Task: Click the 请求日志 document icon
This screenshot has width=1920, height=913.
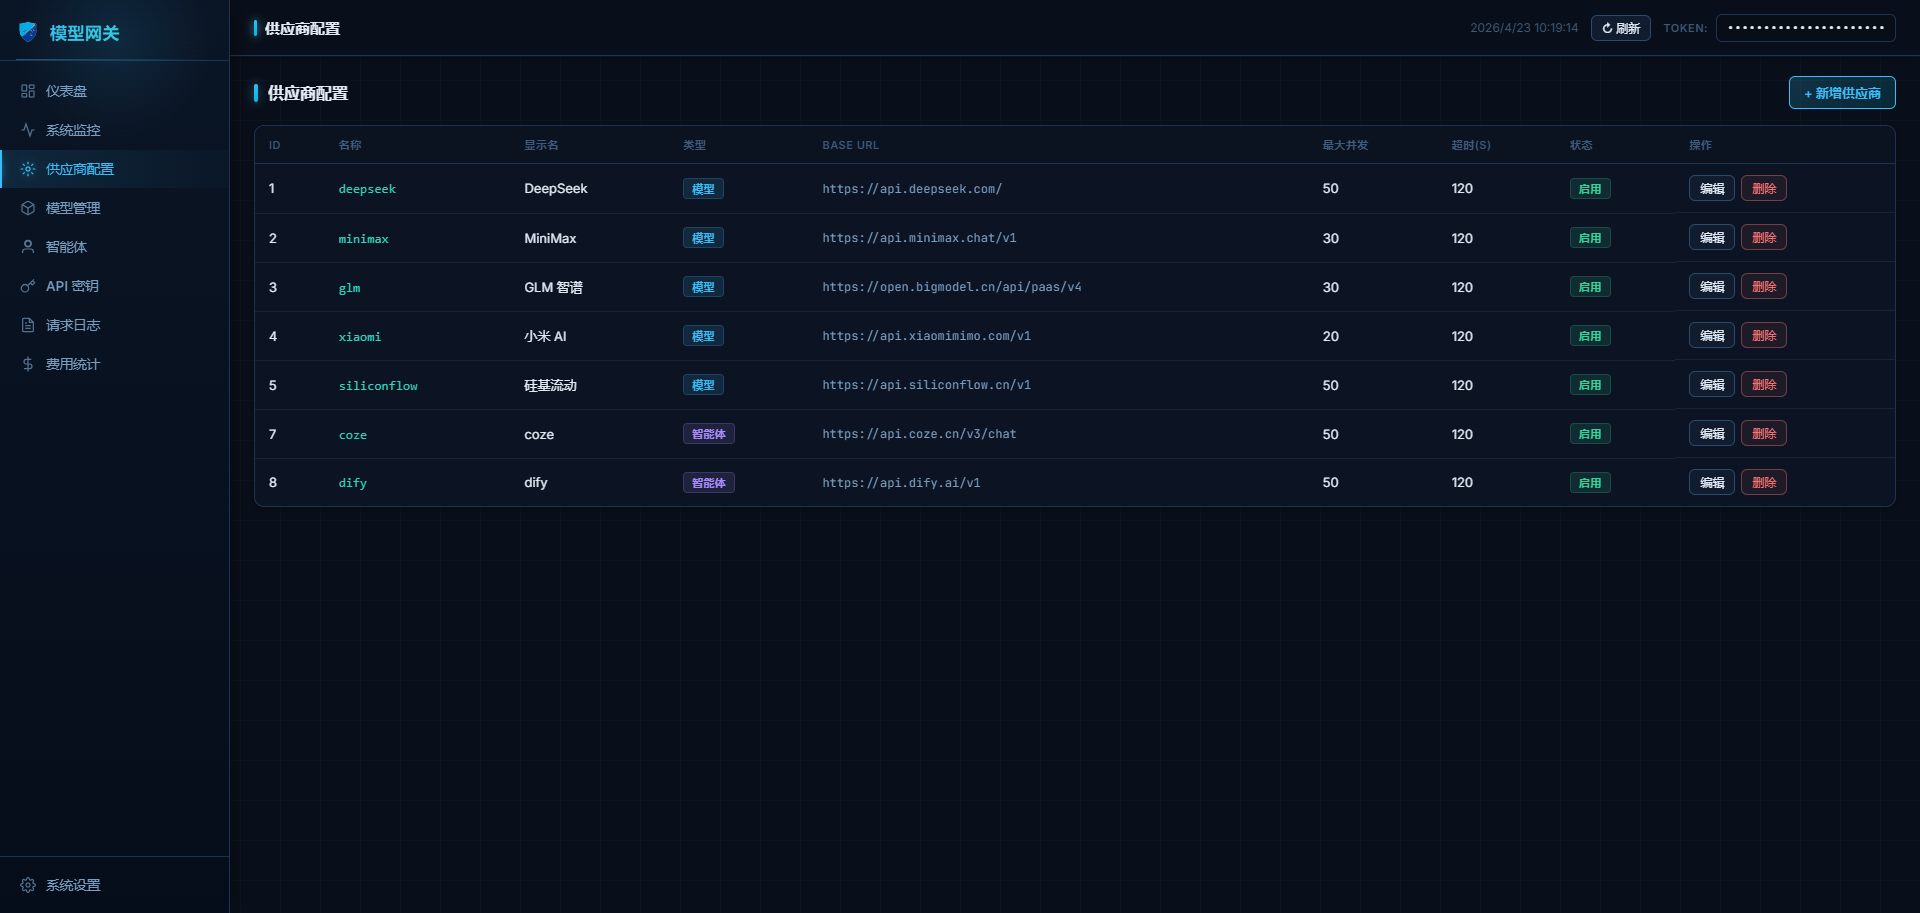Action: click(28, 325)
